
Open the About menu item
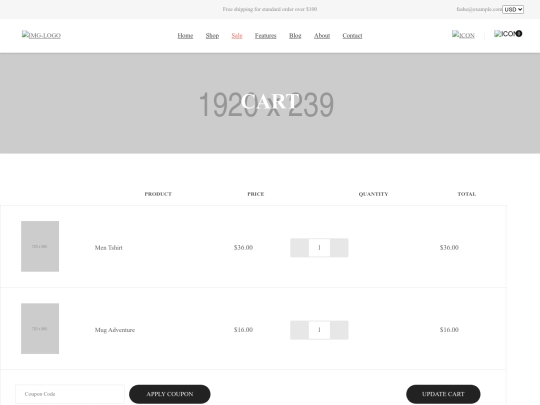(322, 35)
